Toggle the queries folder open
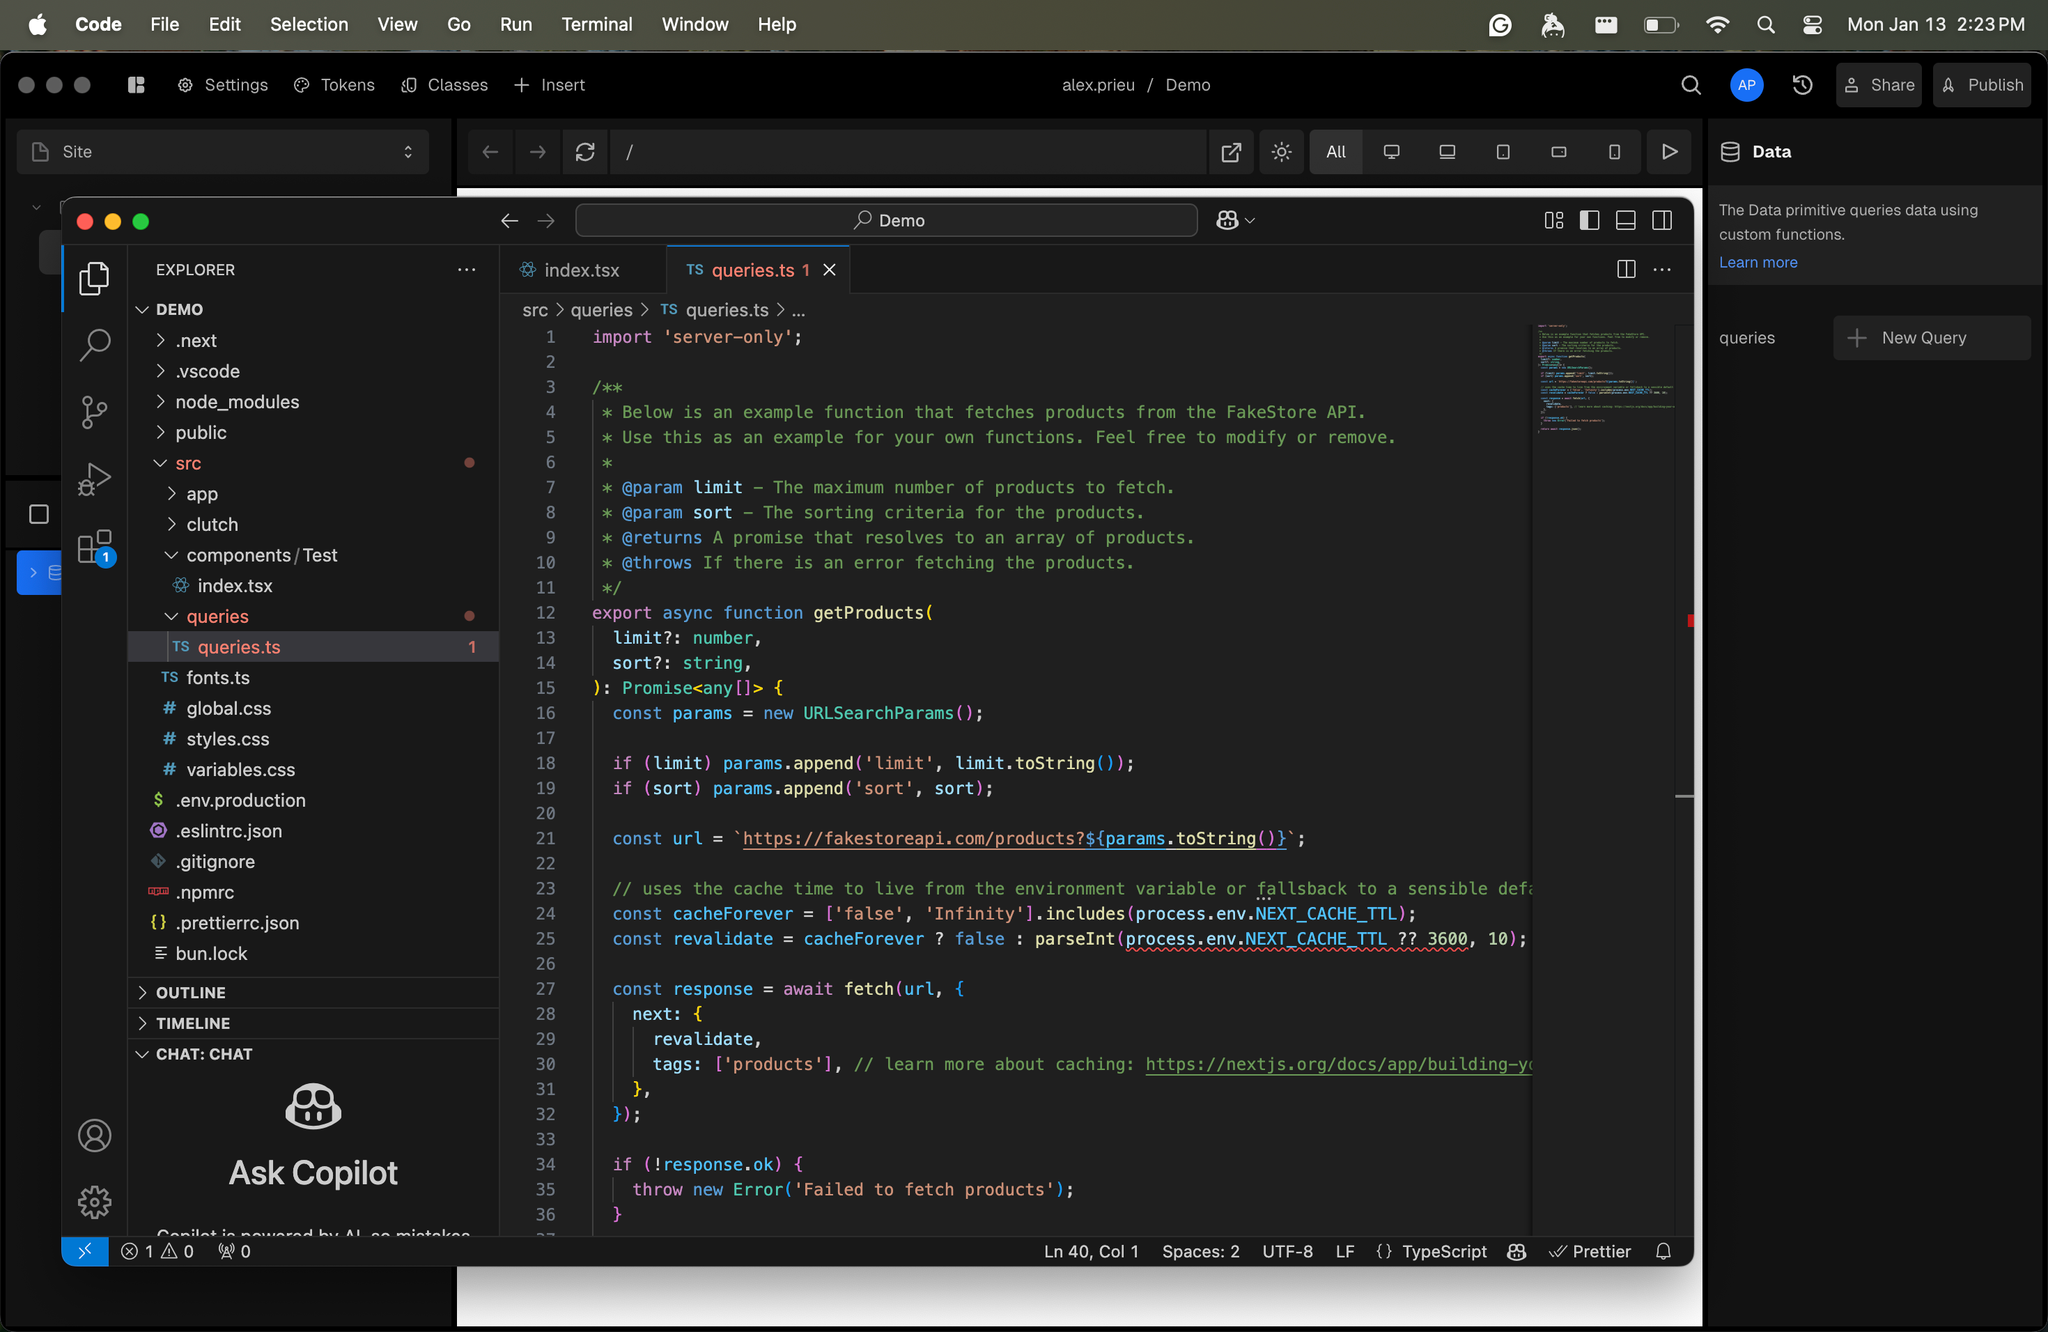Screen dimensions: 2048x1332 tap(221, 615)
